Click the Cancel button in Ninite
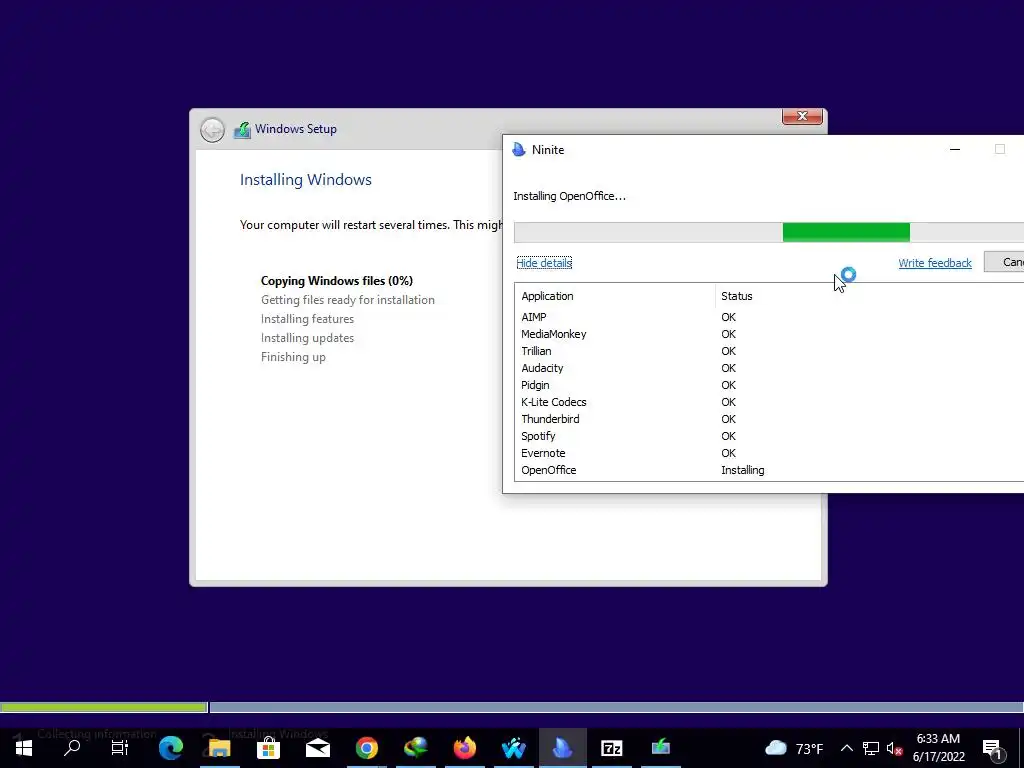Image resolution: width=1024 pixels, height=768 pixels. (x=1004, y=262)
